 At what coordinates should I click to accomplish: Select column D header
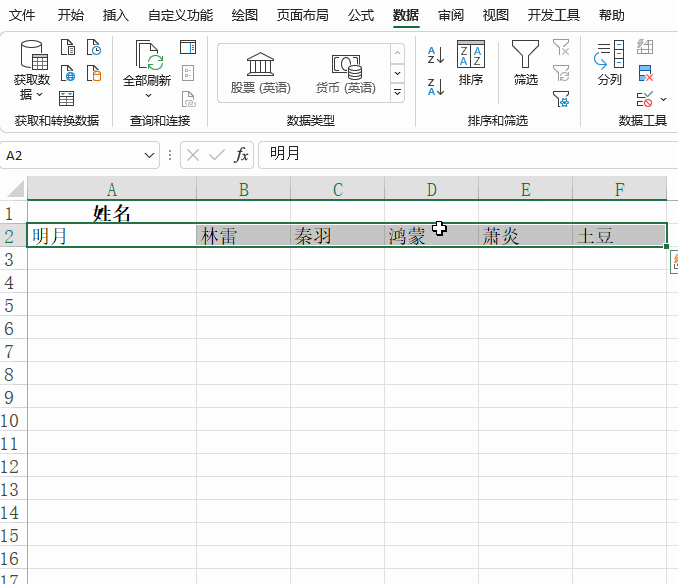click(431, 189)
